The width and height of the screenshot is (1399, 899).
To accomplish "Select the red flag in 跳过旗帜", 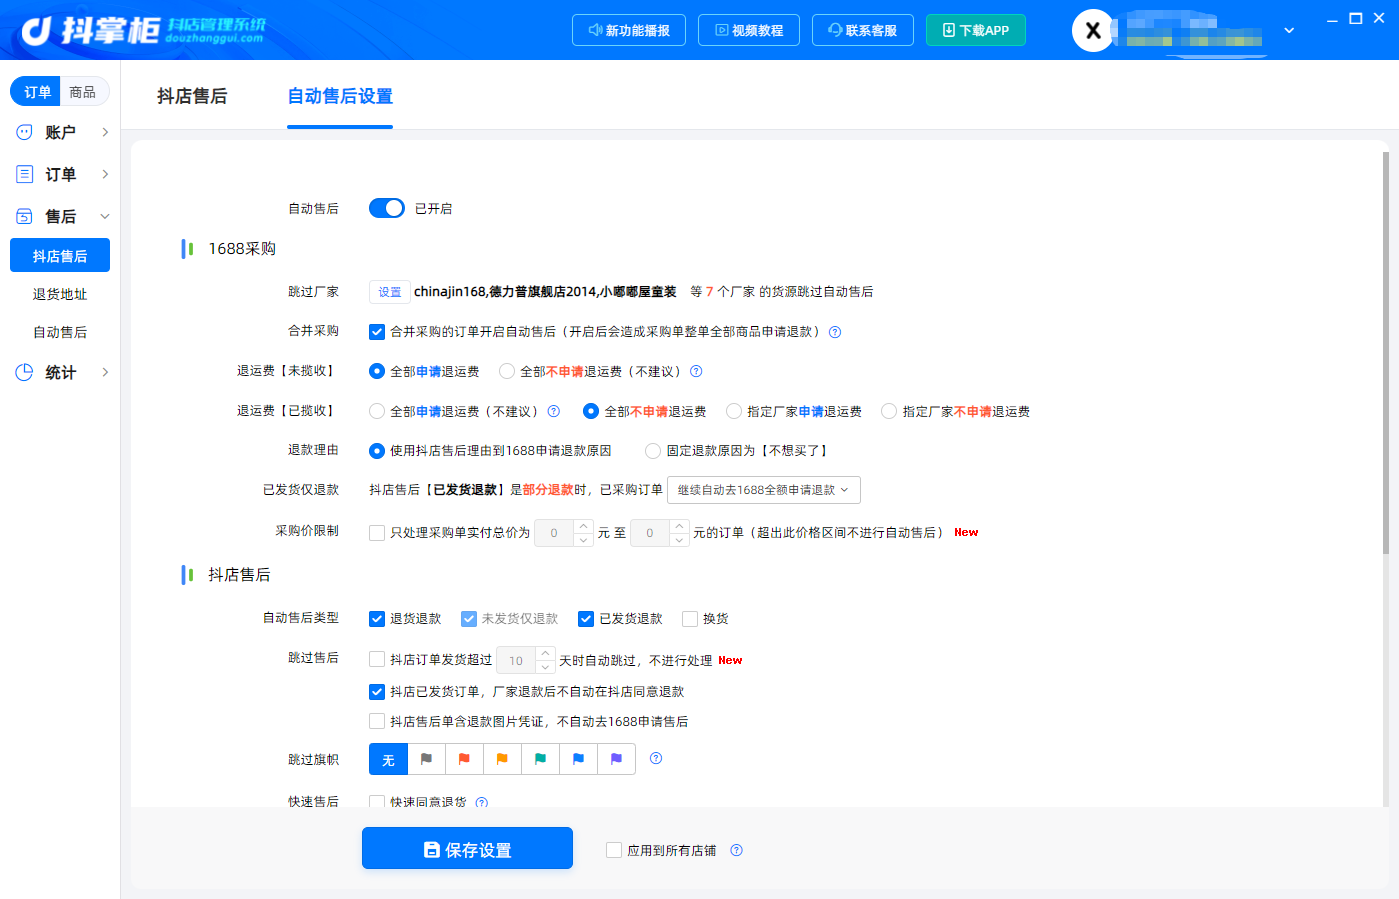I will [464, 759].
